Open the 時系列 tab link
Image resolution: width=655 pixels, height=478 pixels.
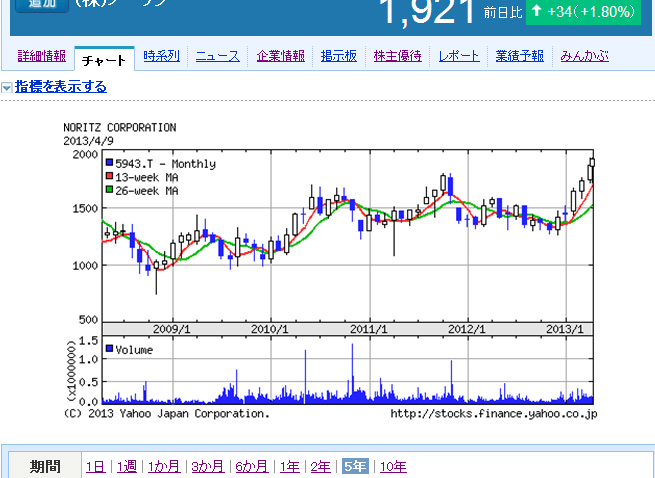[161, 56]
